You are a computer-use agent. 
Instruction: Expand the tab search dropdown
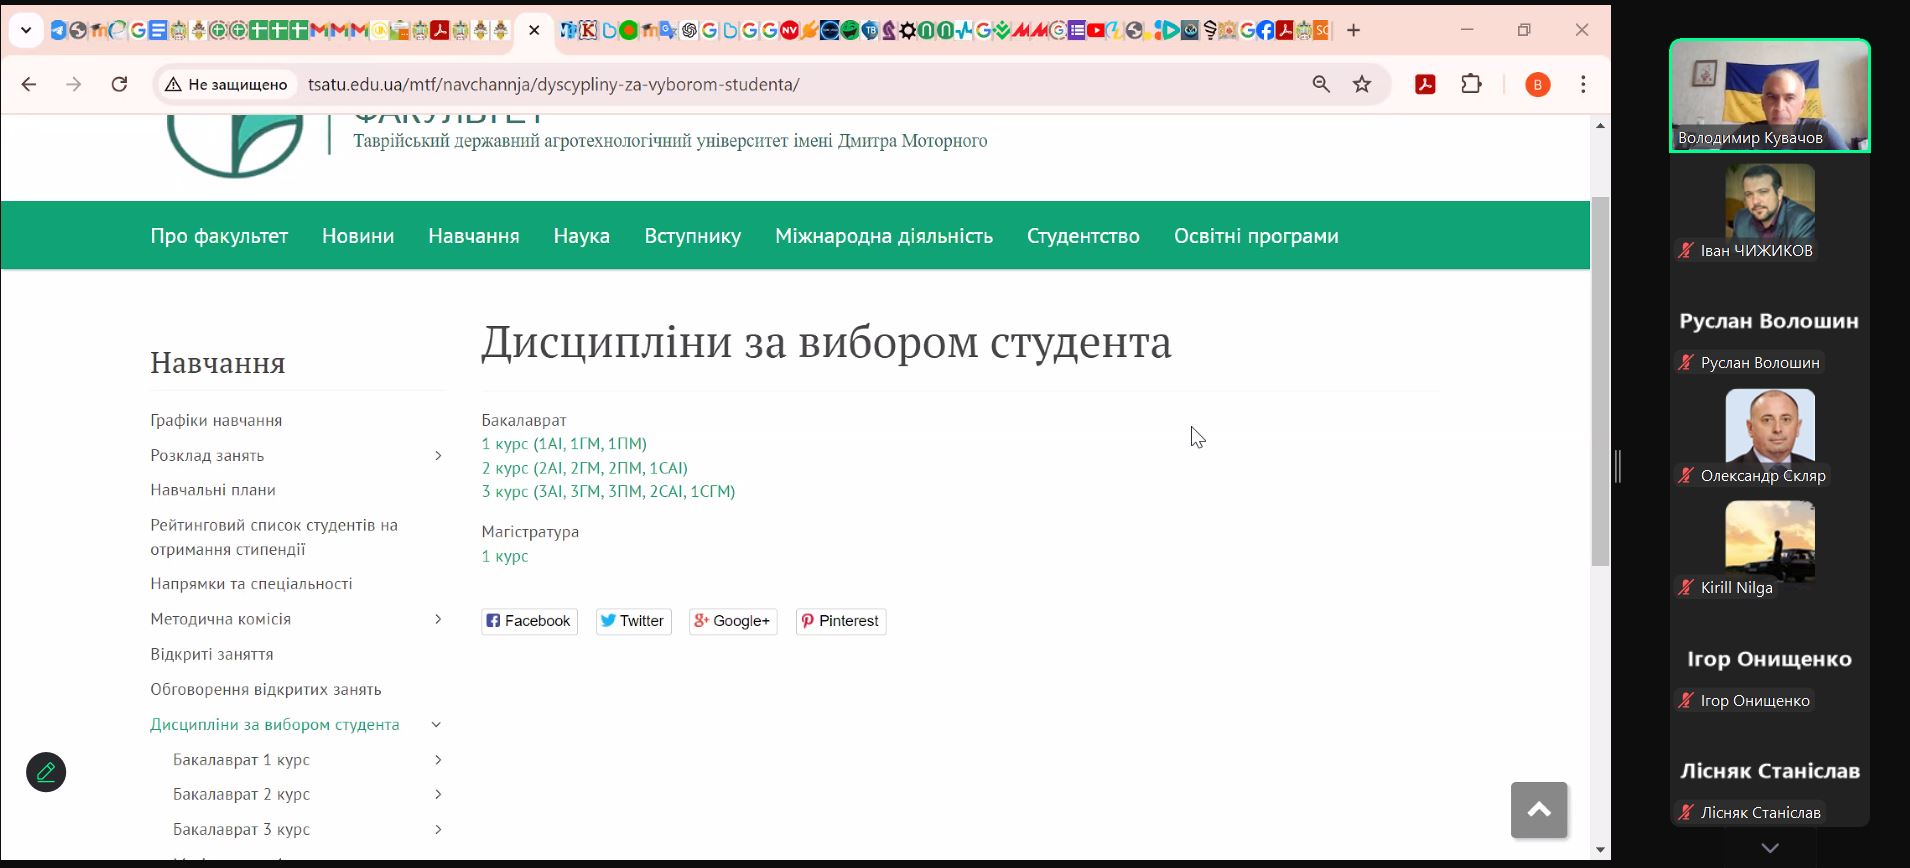click(26, 30)
